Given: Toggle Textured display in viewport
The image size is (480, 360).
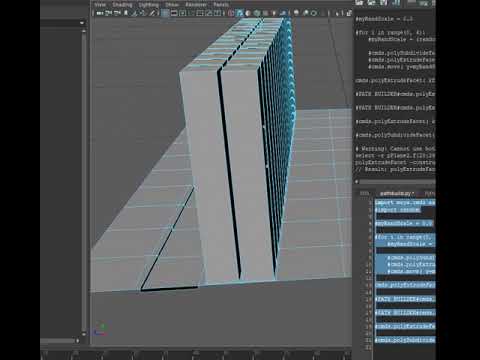Looking at the screenshot, I should [266, 13].
